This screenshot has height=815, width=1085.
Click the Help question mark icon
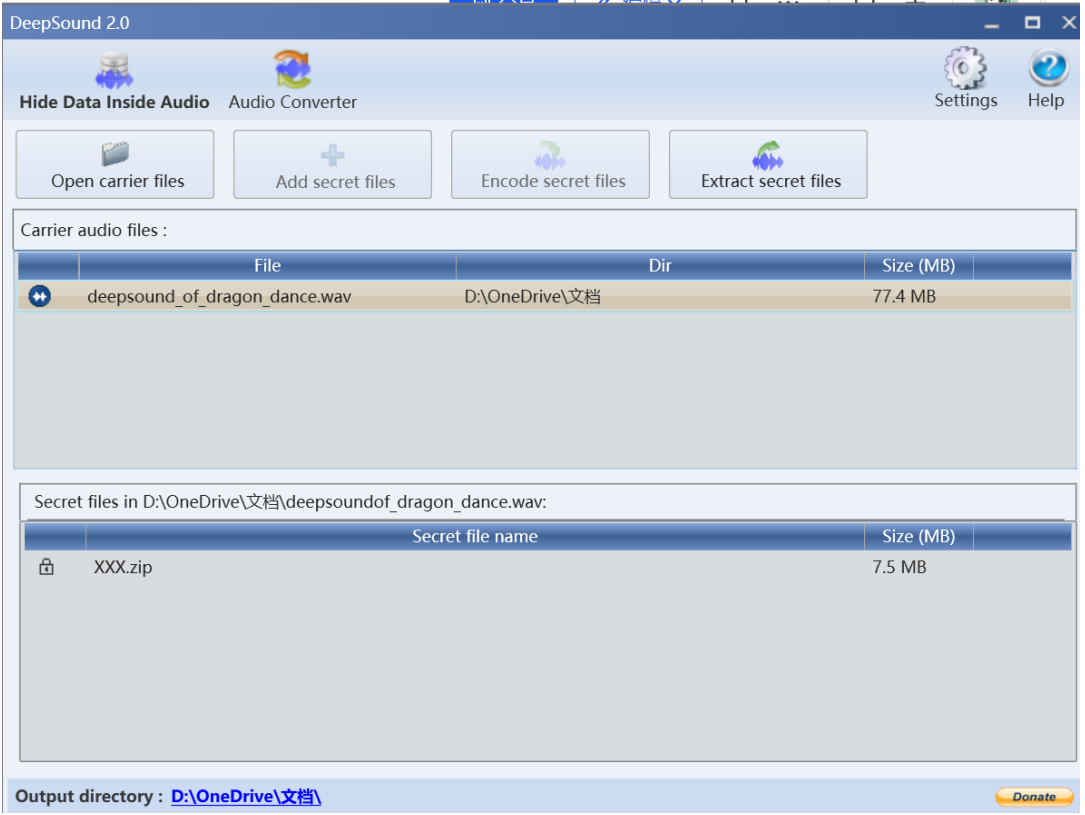(x=1048, y=68)
